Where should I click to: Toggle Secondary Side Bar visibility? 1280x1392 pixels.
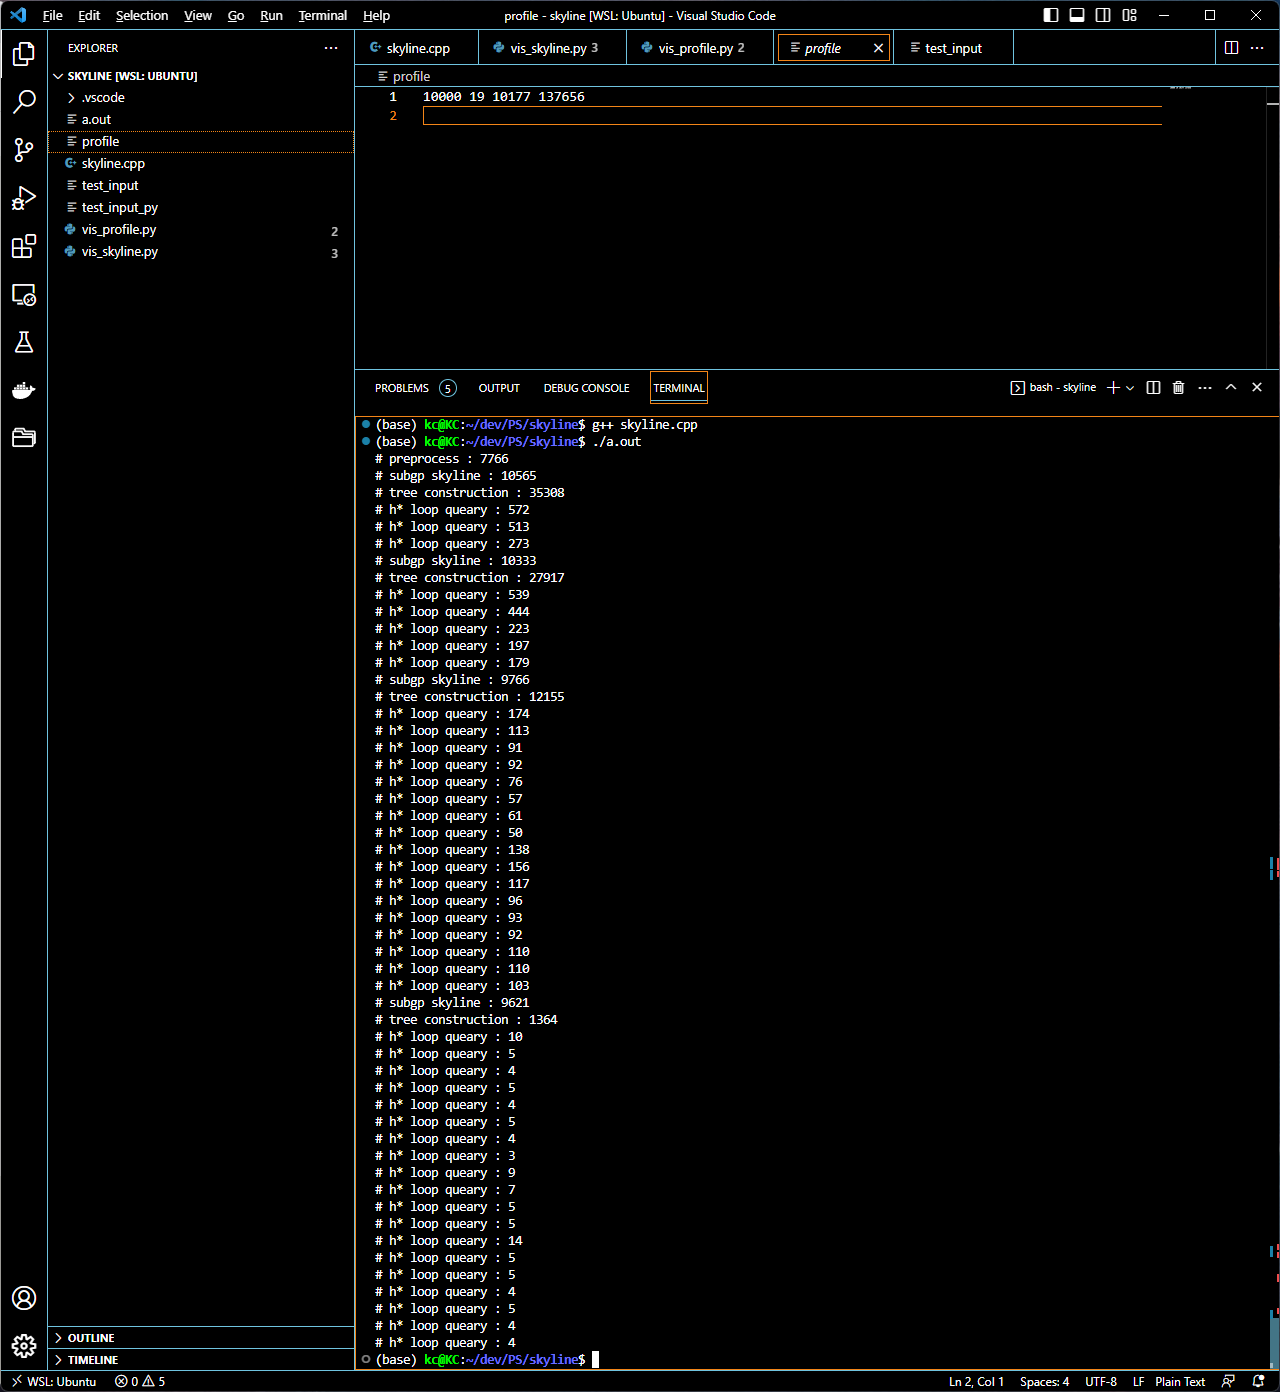1103,15
